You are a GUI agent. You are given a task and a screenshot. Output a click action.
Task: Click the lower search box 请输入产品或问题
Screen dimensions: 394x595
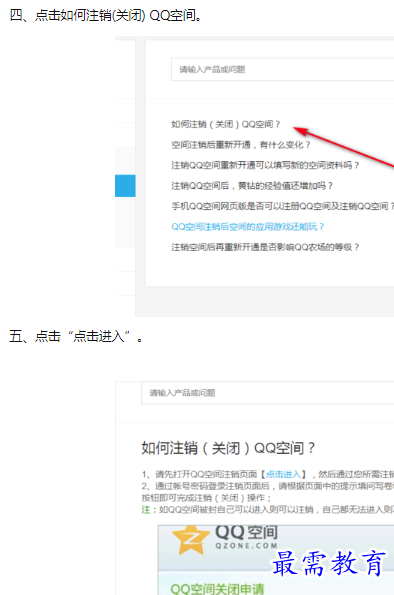(268, 393)
